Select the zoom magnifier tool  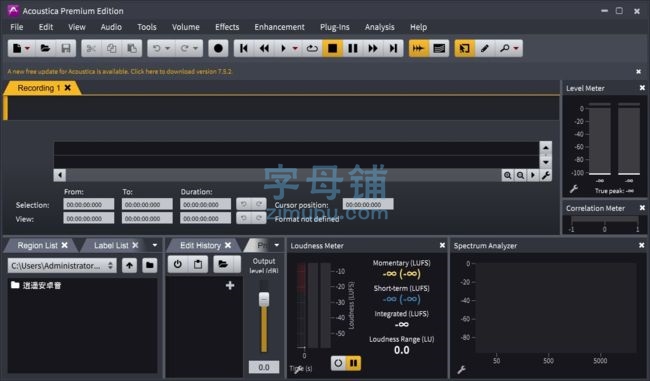pyautogui.click(x=504, y=49)
